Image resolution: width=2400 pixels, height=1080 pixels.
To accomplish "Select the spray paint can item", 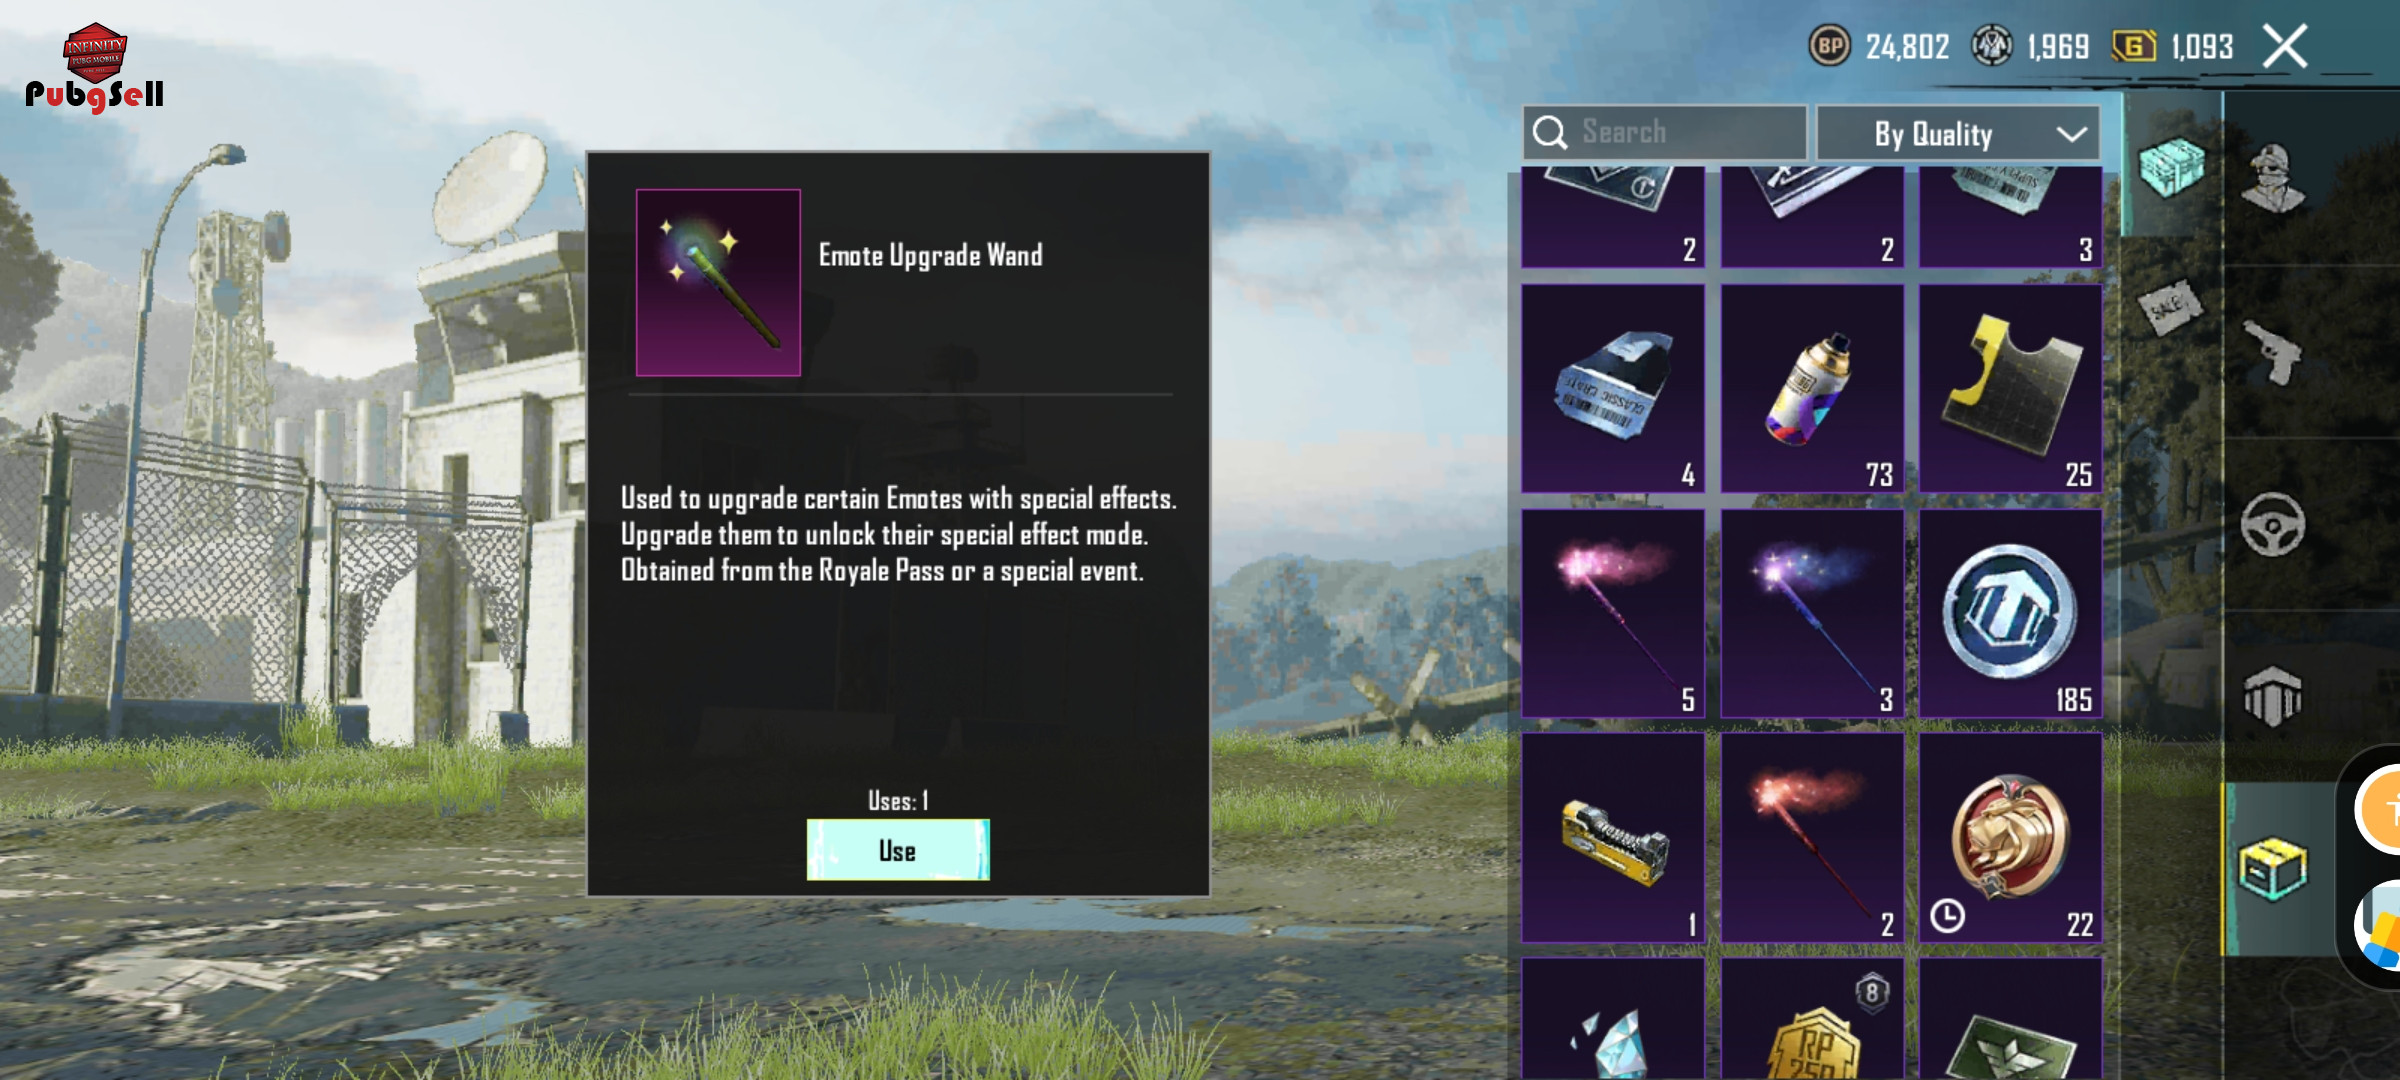I will (x=1812, y=388).
